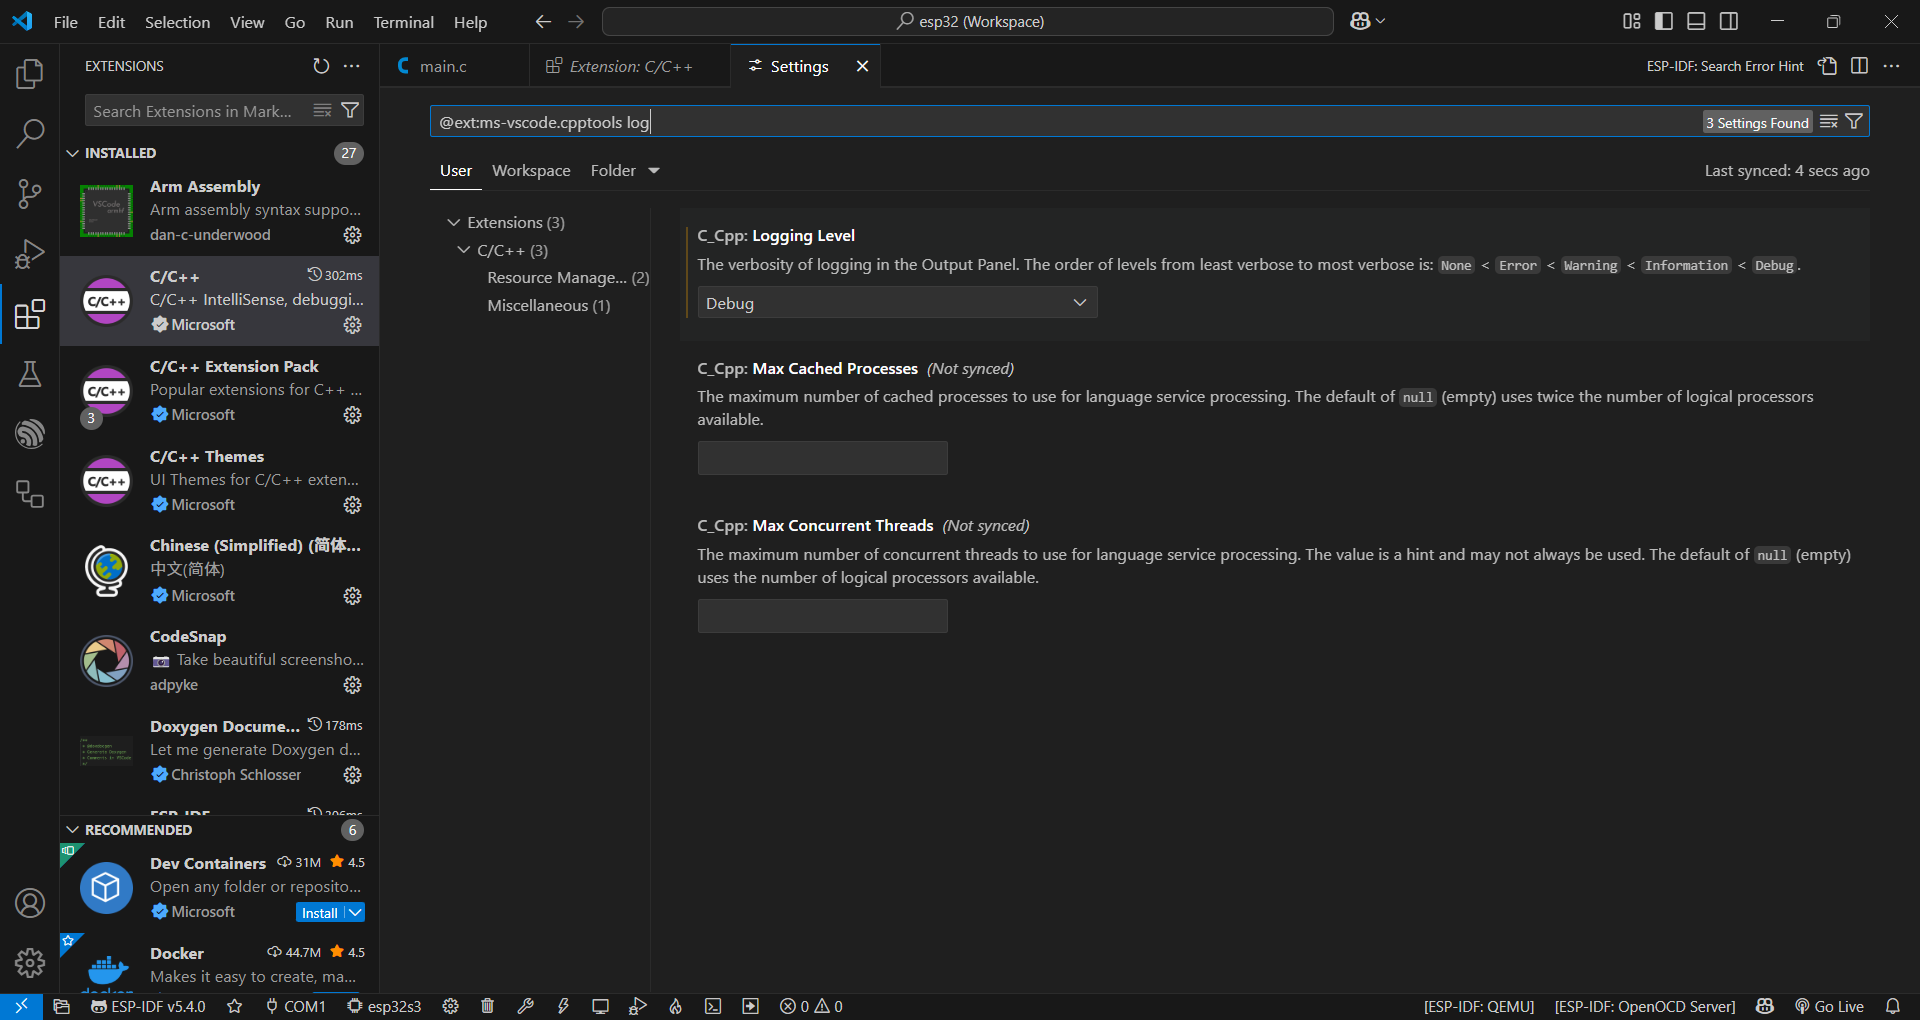1920x1020 pixels.
Task: Click Go Live in status bar
Action: coord(1829,1006)
